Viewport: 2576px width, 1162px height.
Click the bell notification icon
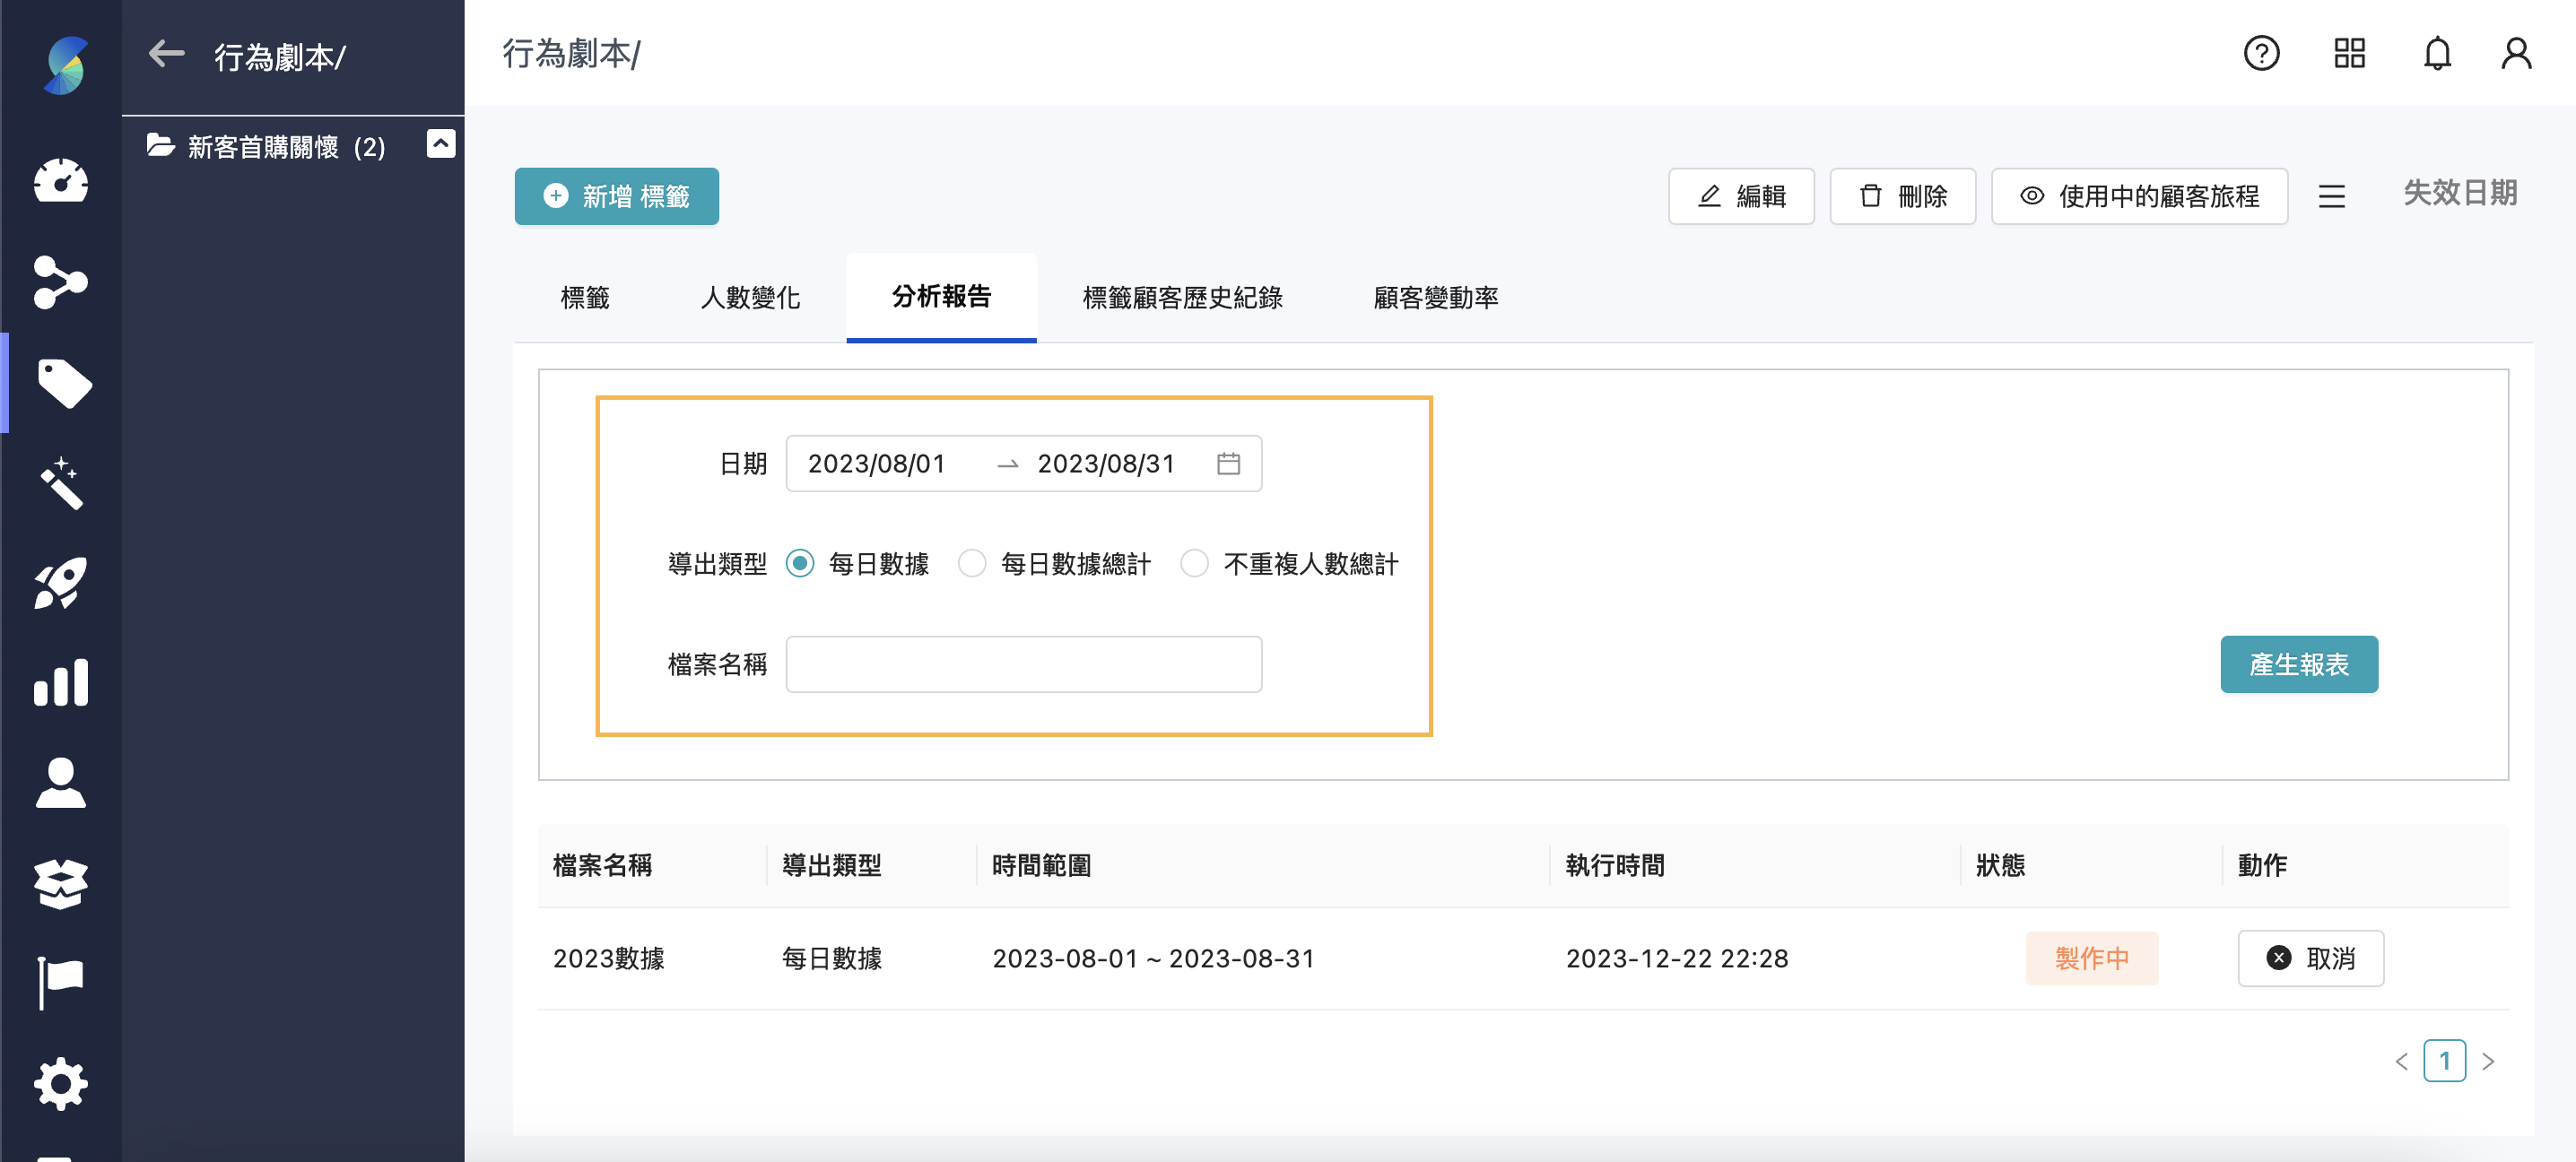(2437, 54)
